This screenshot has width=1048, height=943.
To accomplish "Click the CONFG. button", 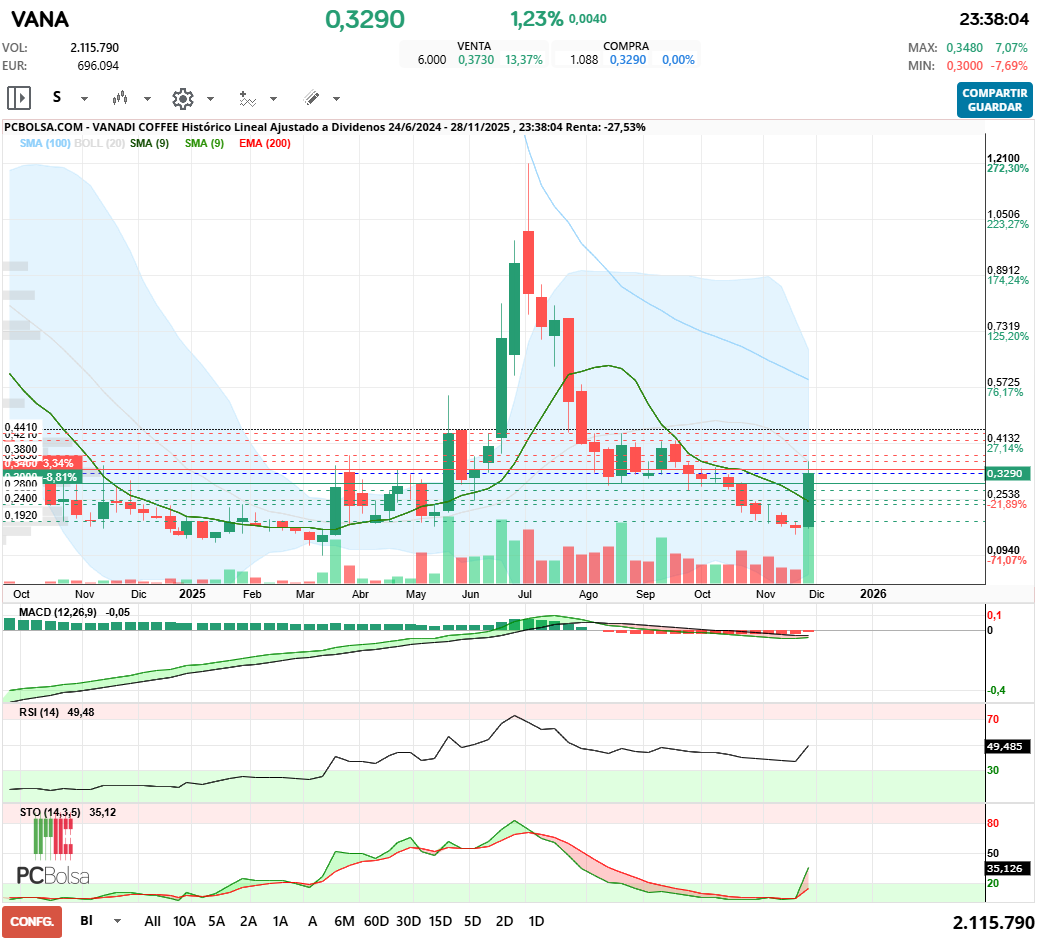I will pyautogui.click(x=32, y=922).
